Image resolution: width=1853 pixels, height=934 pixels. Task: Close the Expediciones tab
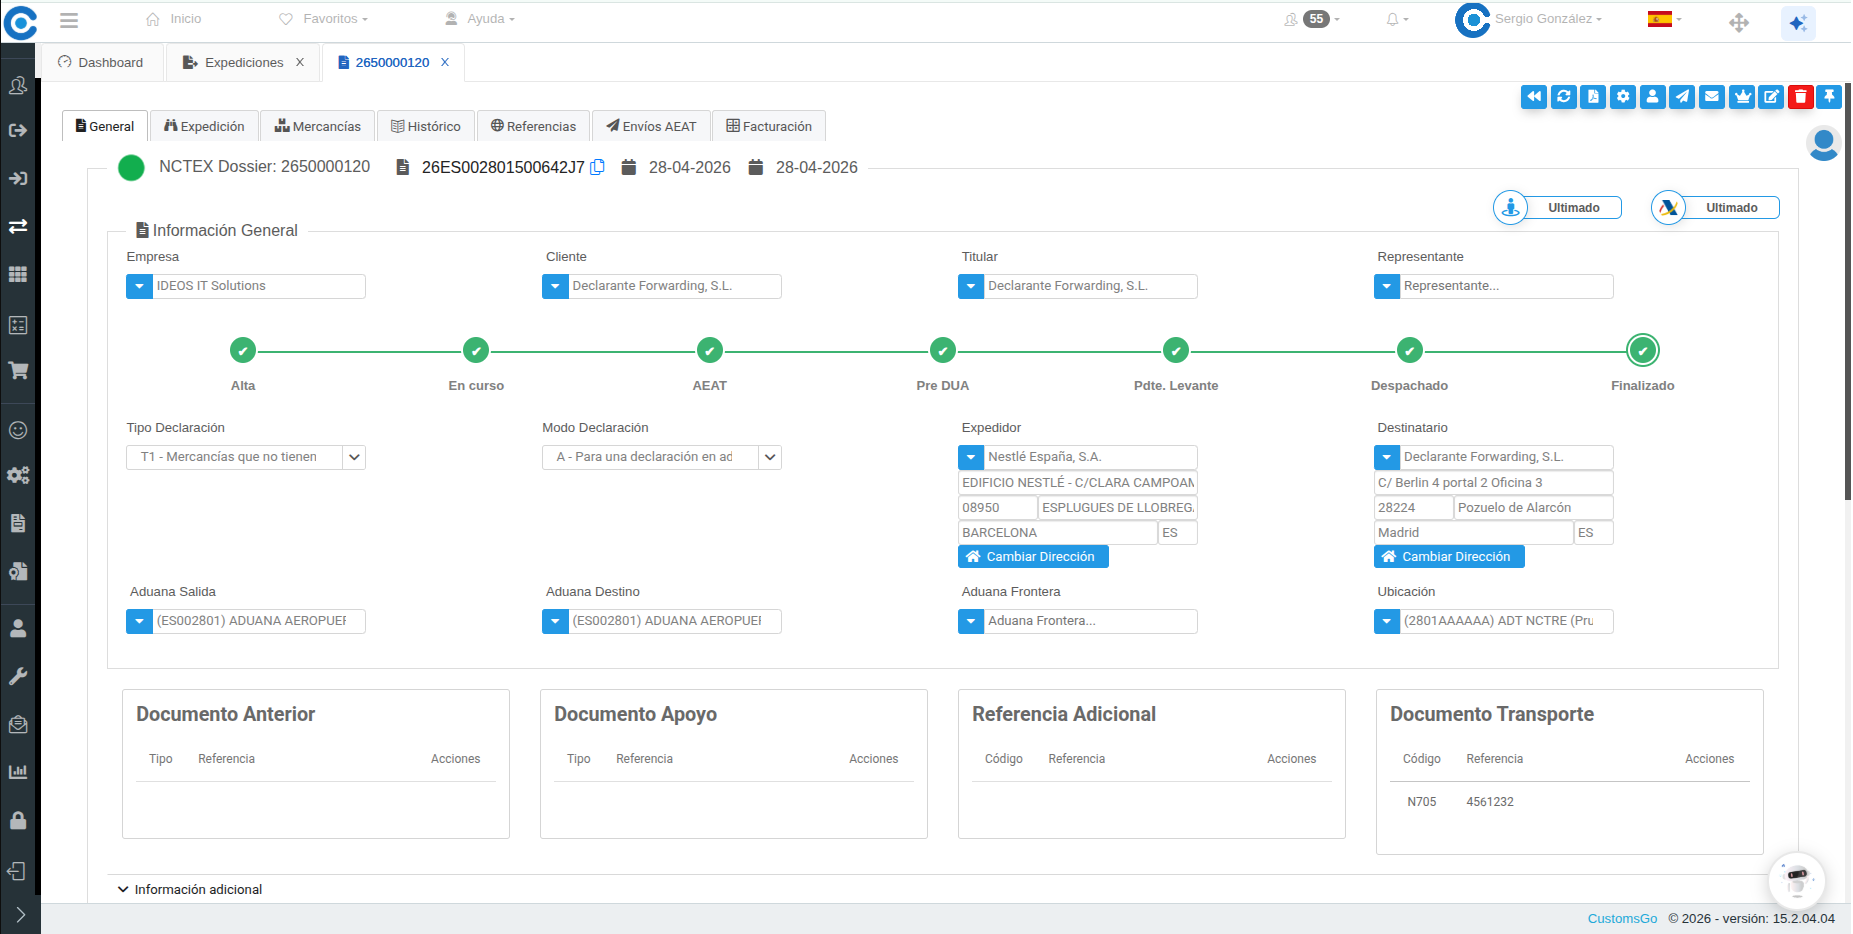coord(299,62)
